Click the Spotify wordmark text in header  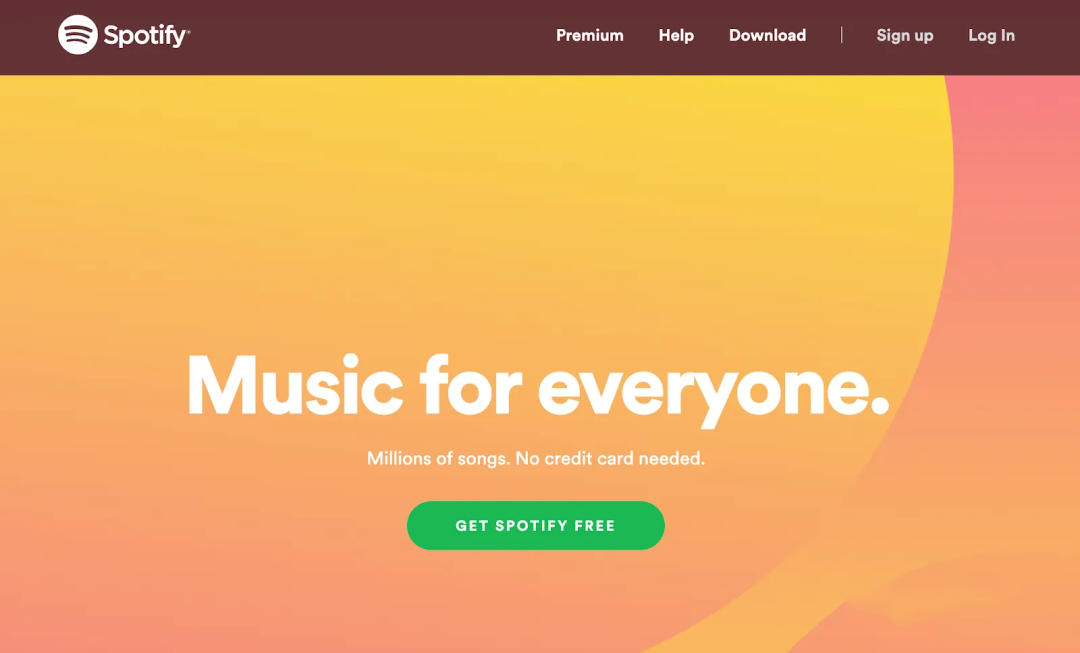click(x=146, y=36)
